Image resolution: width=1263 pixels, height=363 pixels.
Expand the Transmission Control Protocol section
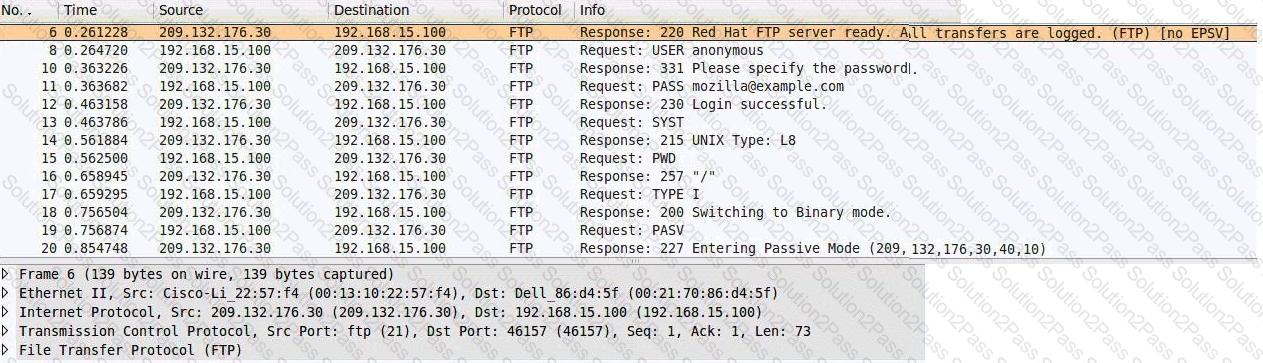(x=7, y=331)
